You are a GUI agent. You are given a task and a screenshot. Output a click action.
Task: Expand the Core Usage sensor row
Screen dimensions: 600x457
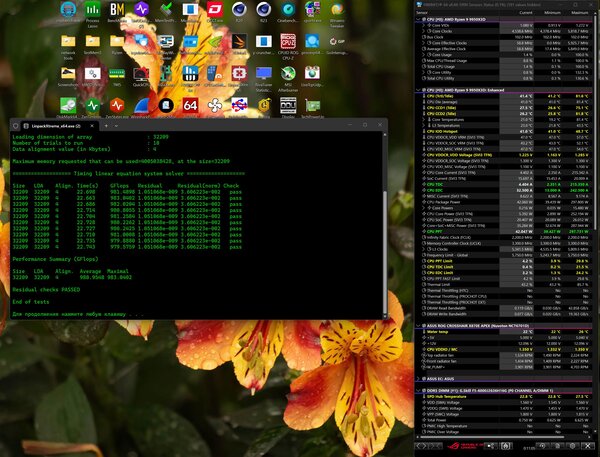(424, 55)
